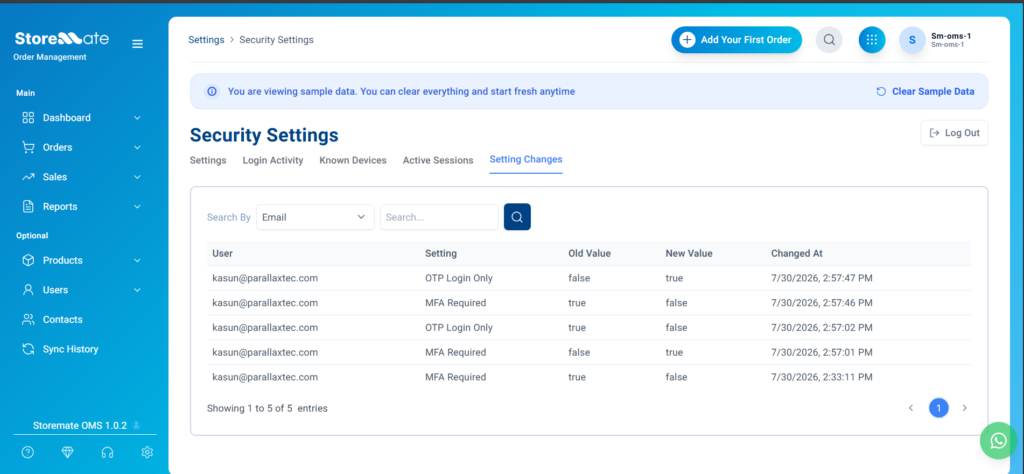Click the Sync History refresh icon
The image size is (1024, 474).
[x=28, y=349]
